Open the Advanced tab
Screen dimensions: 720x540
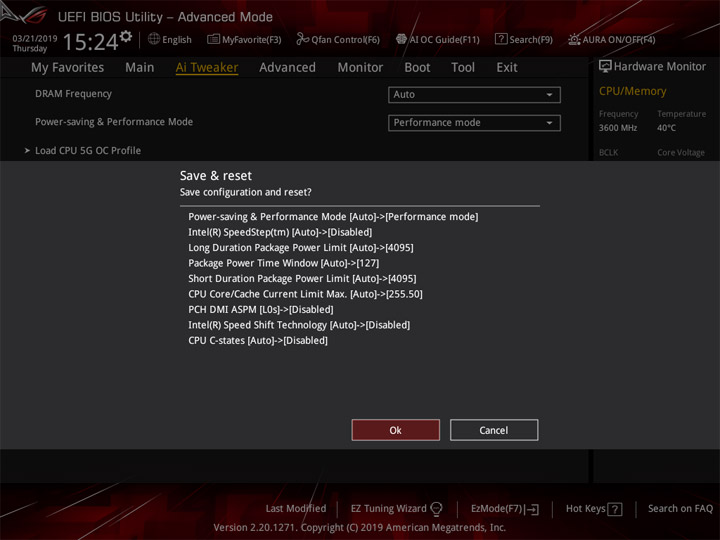(x=287, y=68)
